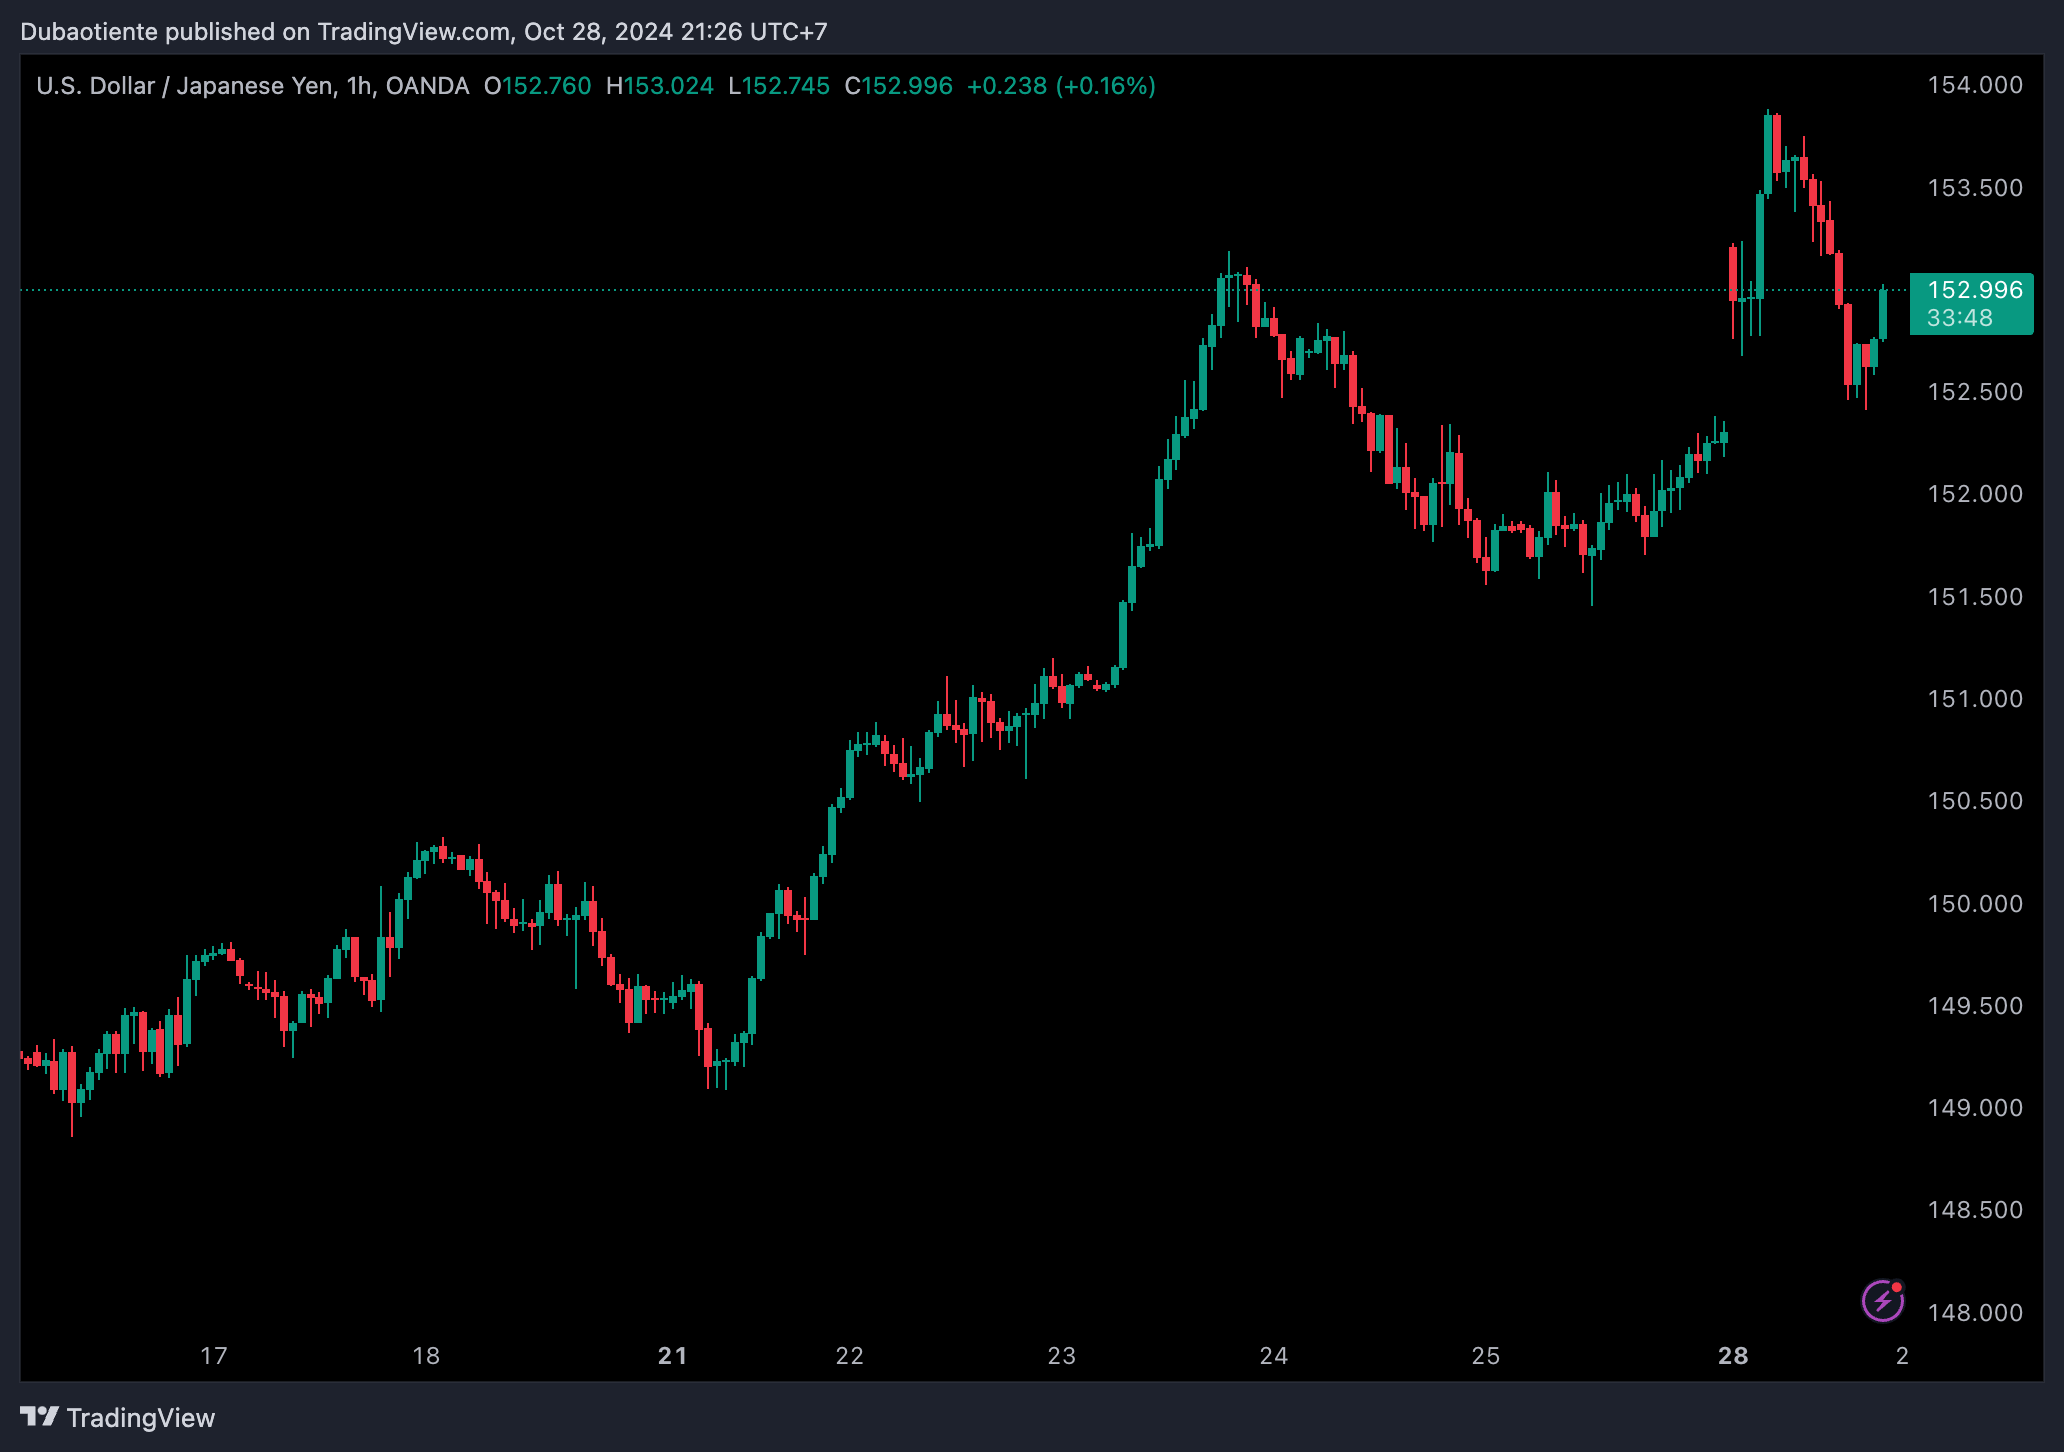The image size is (2064, 1452).
Task: Click date label 17 on time axis
Action: pyautogui.click(x=214, y=1356)
